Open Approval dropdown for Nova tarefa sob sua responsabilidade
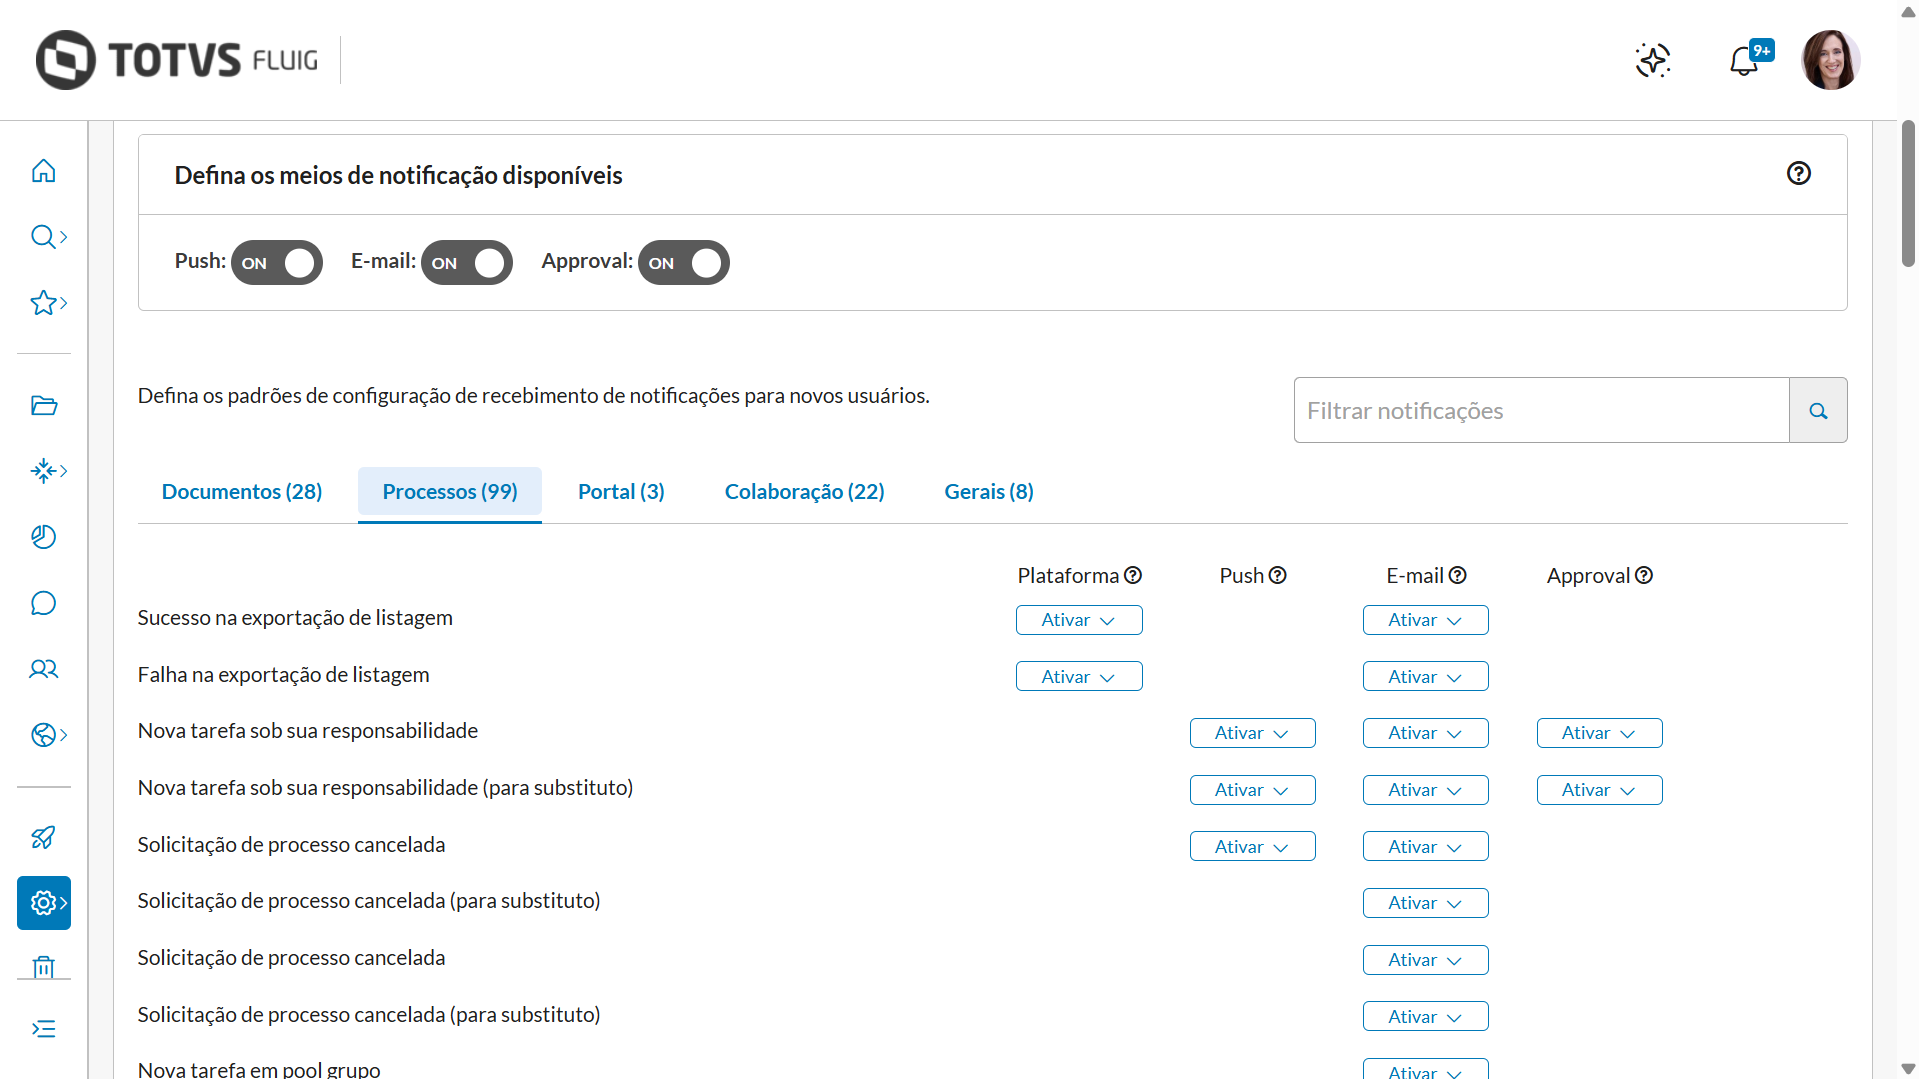 tap(1599, 733)
